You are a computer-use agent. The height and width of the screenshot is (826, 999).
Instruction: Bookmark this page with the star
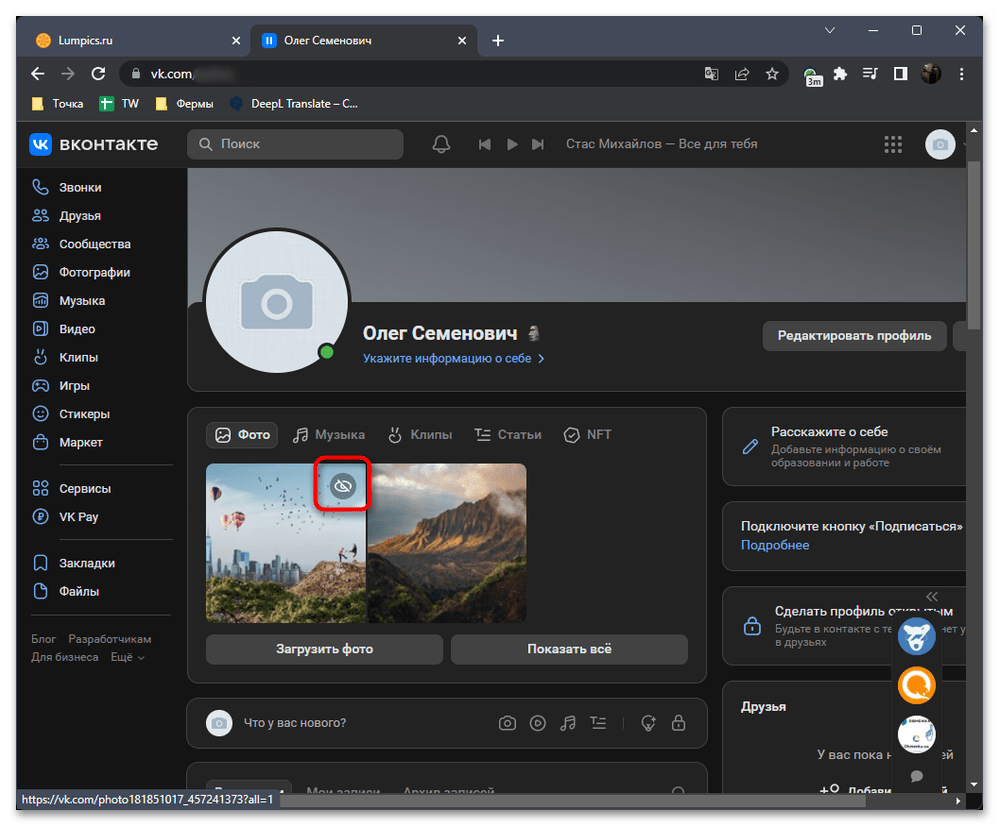772,74
